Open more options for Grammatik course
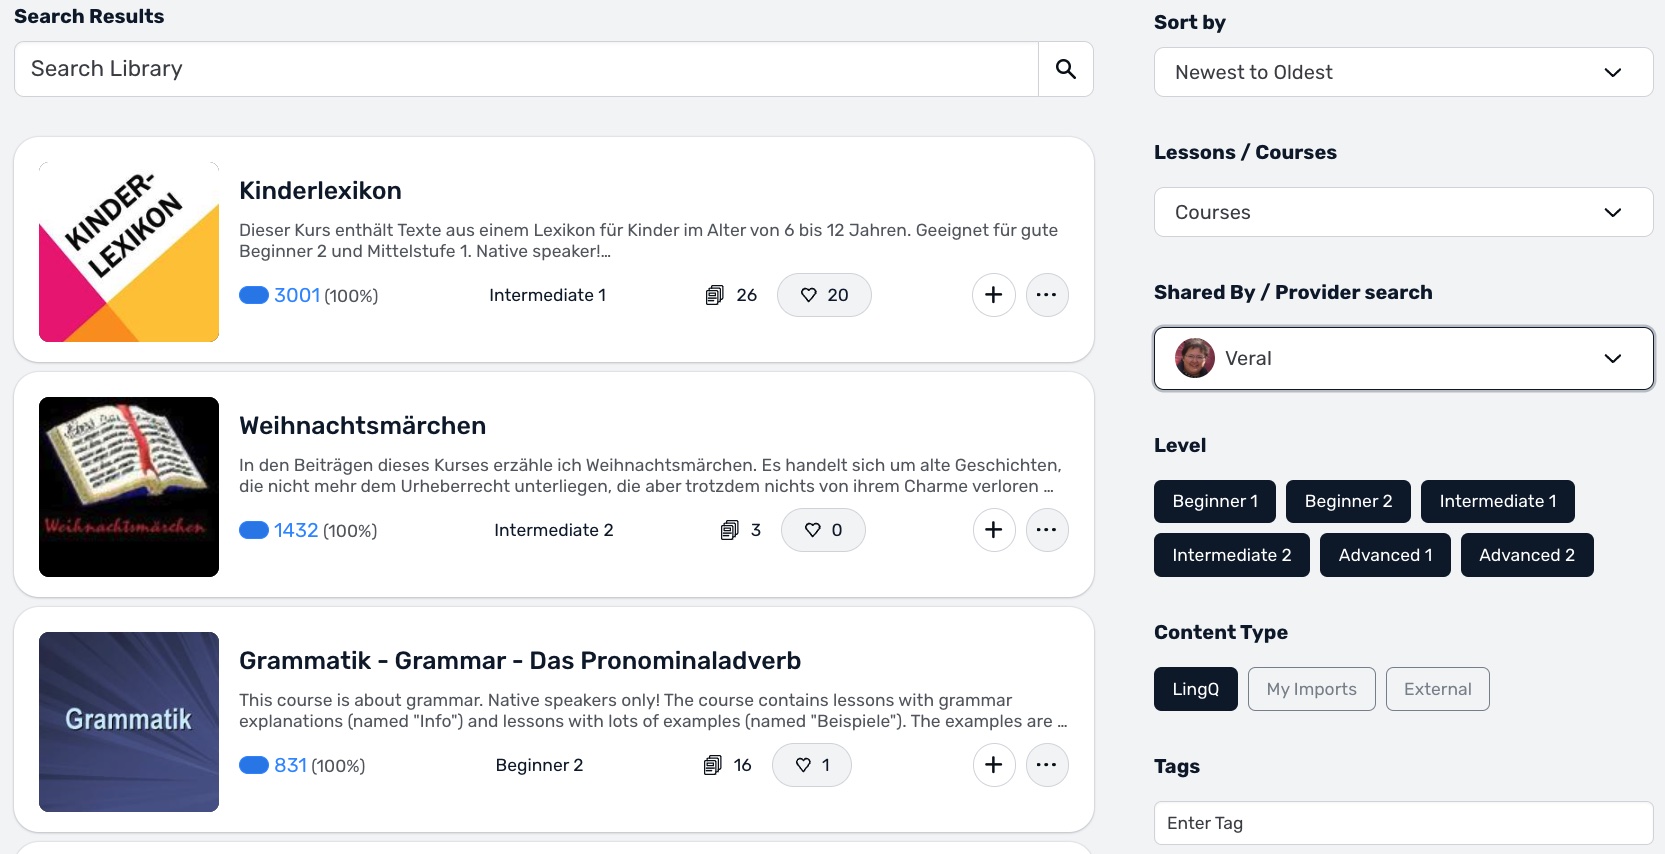This screenshot has width=1665, height=854. tap(1047, 765)
